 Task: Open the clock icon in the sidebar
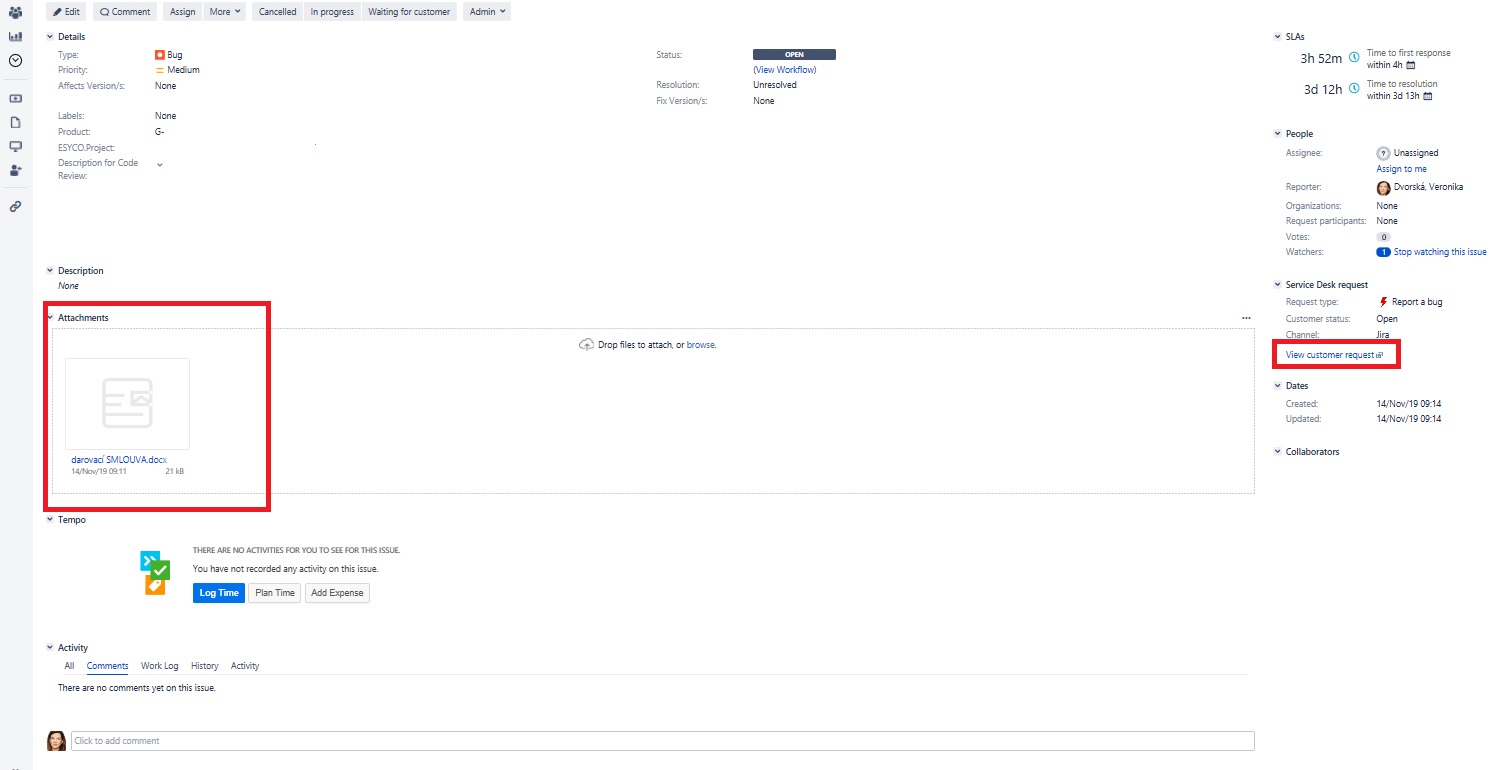pyautogui.click(x=15, y=60)
